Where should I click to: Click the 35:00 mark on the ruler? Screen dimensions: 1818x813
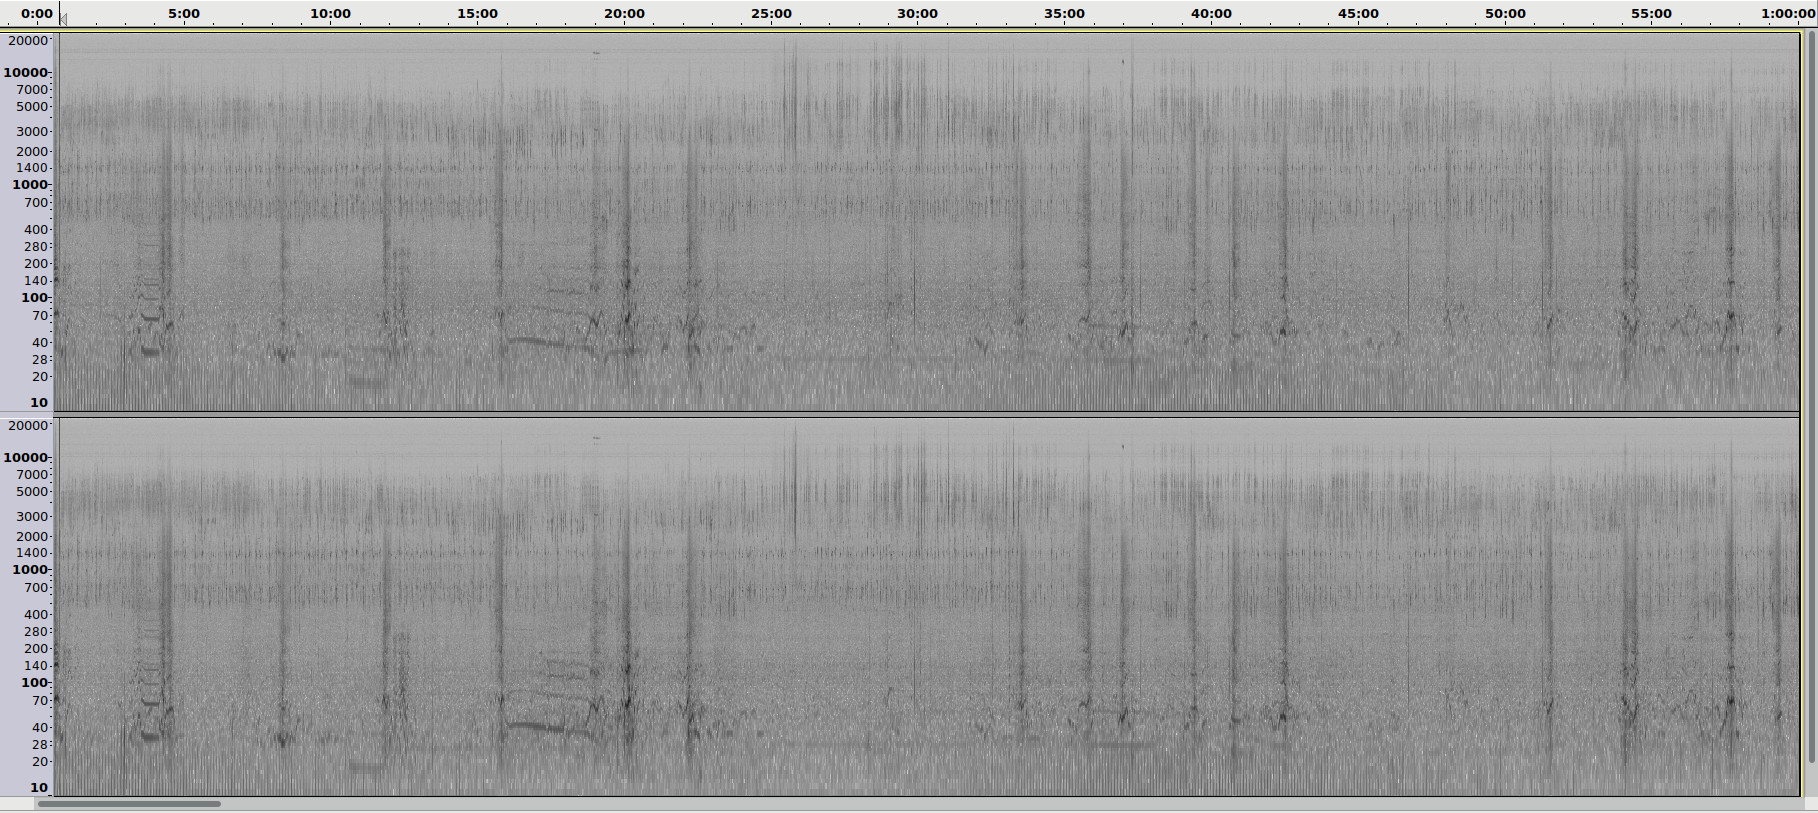point(1064,14)
